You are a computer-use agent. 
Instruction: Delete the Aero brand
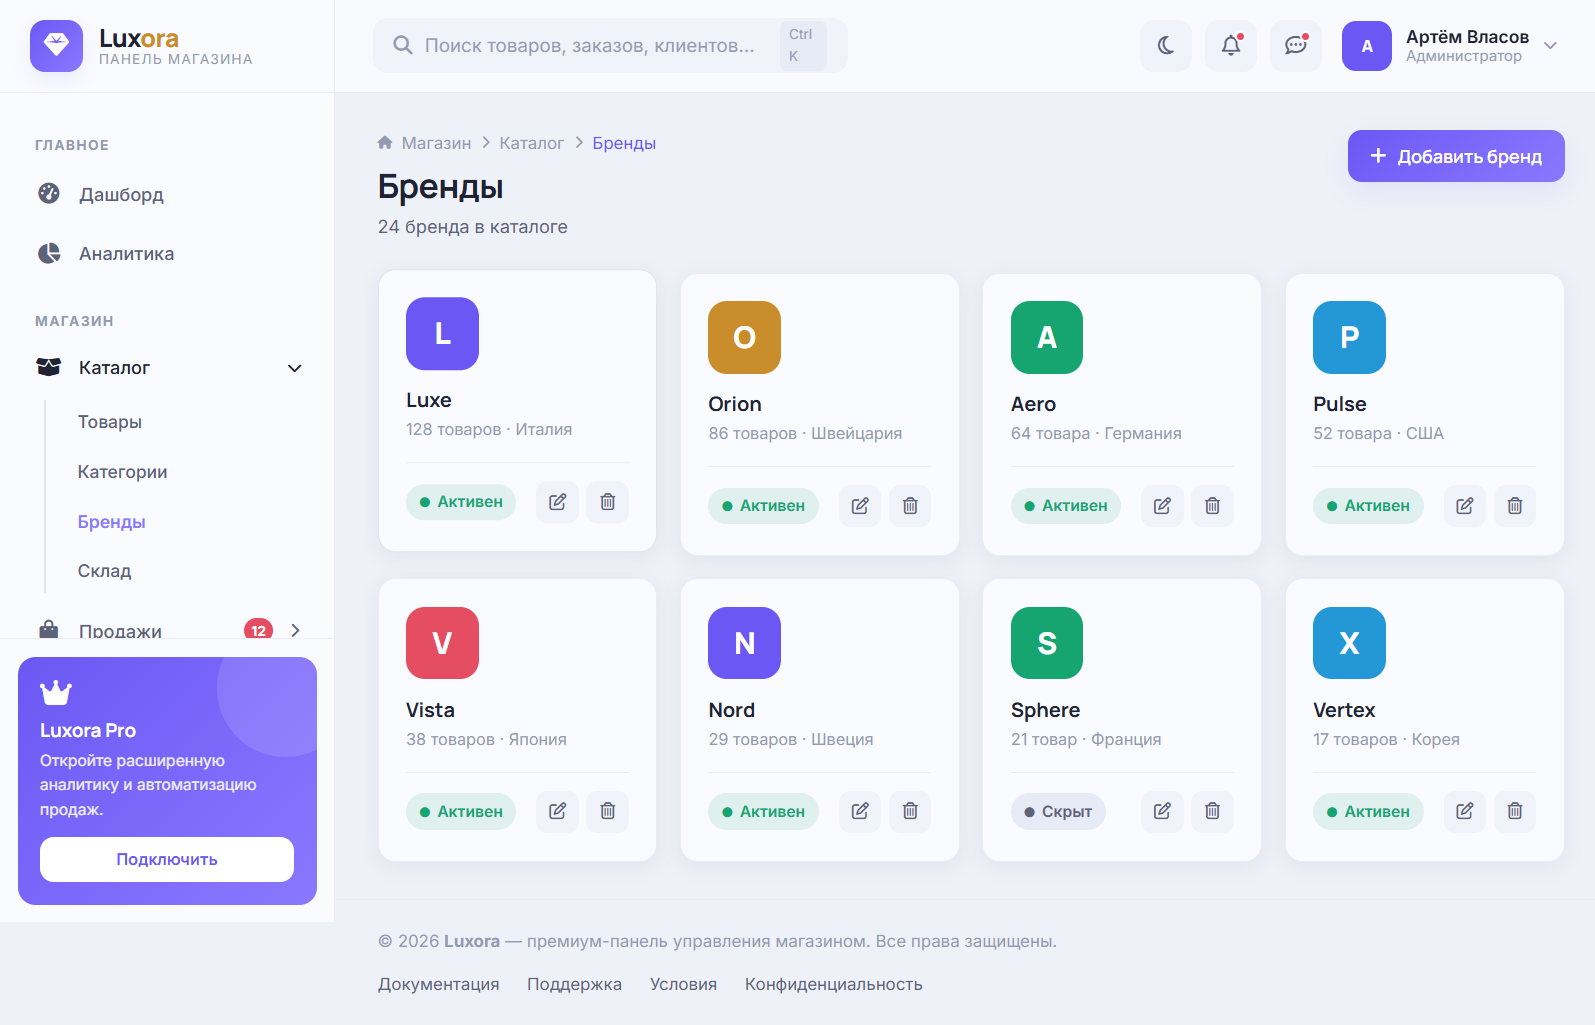[1212, 506]
